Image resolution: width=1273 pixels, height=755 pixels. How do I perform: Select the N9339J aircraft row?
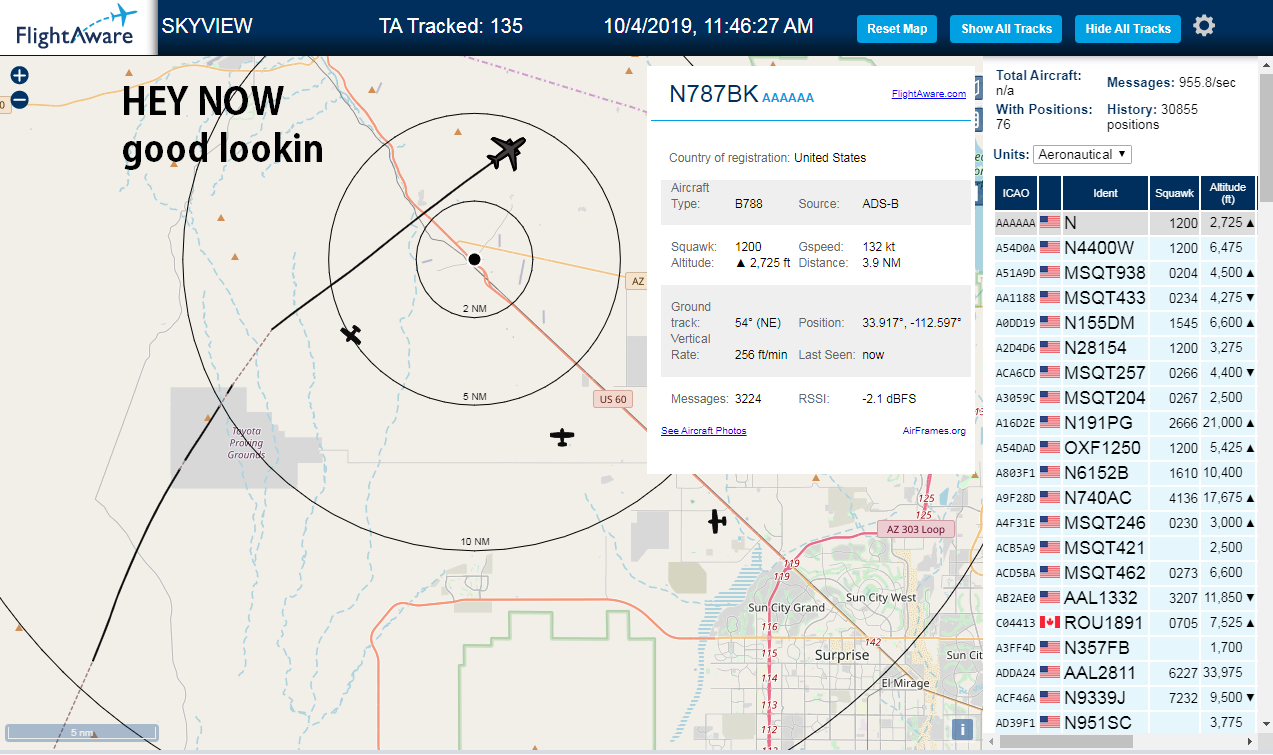click(x=1125, y=698)
